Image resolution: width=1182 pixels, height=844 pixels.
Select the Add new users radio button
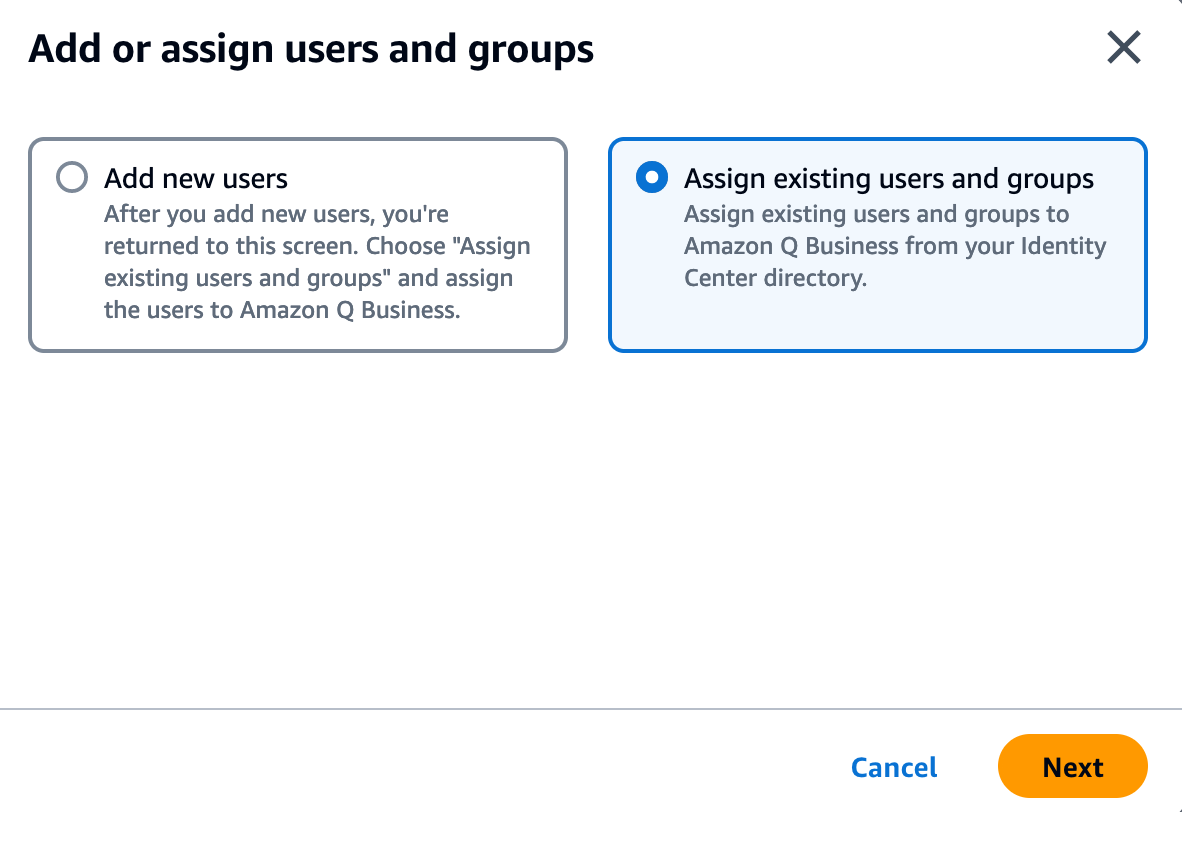coord(72,179)
